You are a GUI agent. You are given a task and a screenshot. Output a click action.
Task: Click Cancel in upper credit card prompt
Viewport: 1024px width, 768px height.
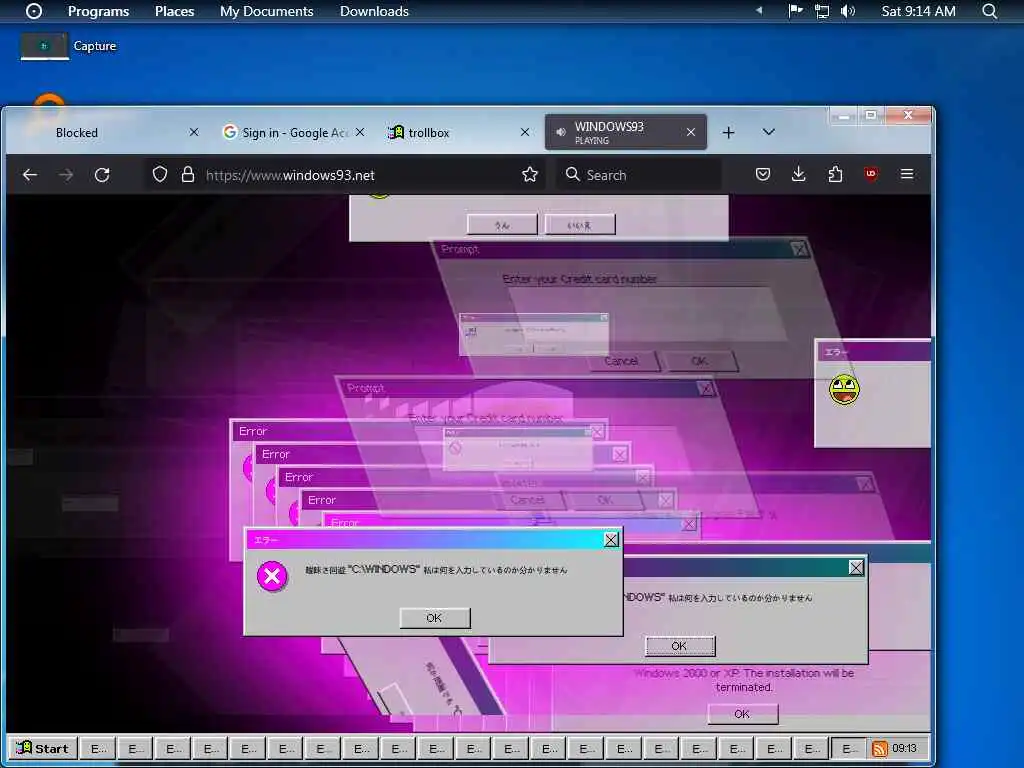tap(622, 360)
